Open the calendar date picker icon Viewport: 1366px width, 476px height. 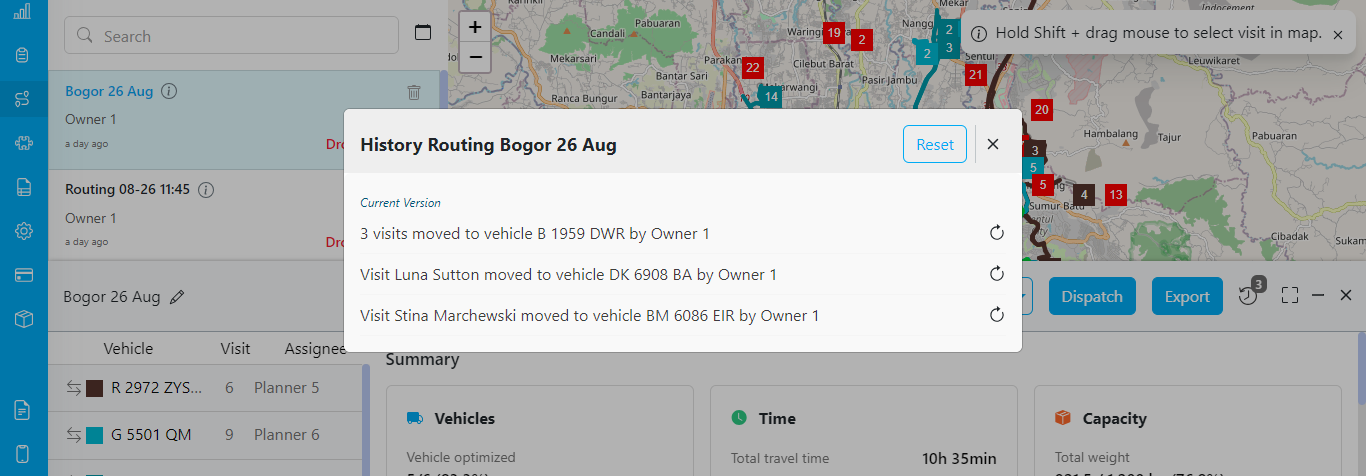[x=423, y=33]
